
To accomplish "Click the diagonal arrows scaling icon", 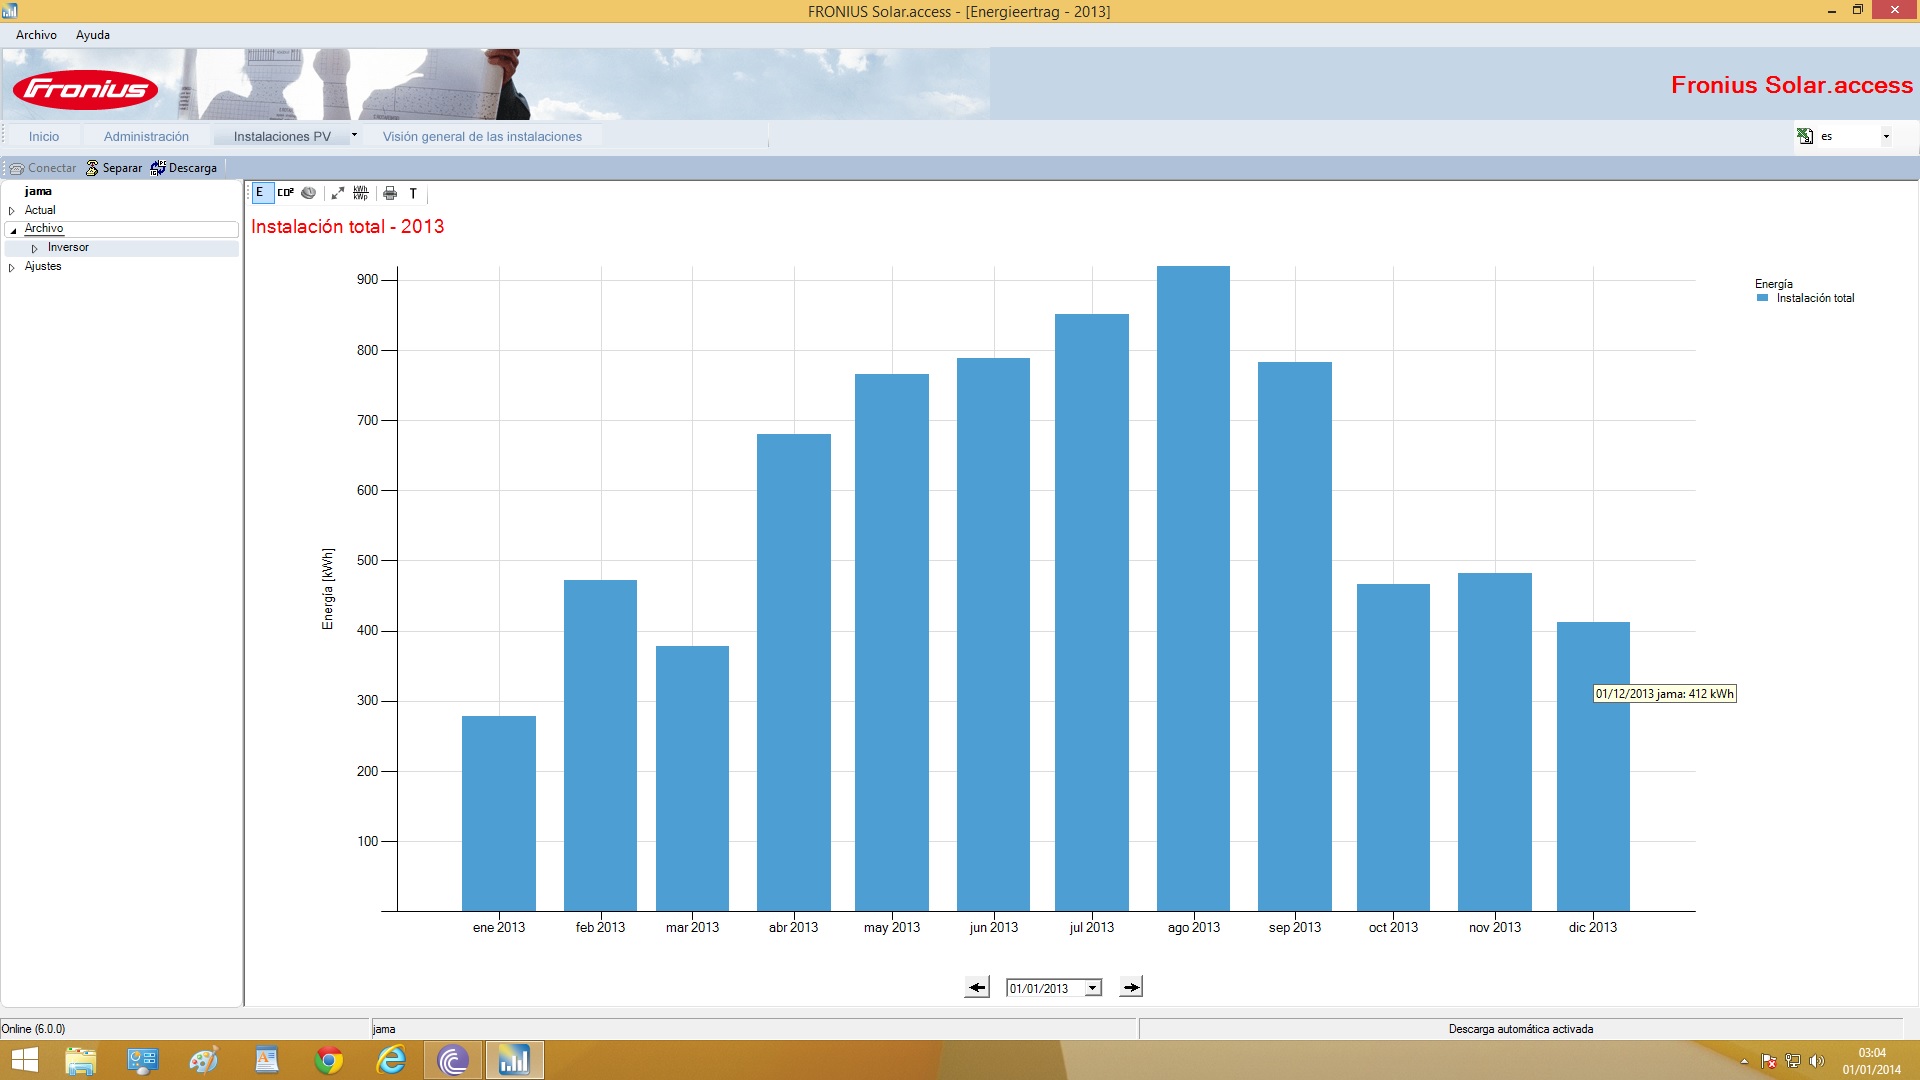I will point(338,193).
